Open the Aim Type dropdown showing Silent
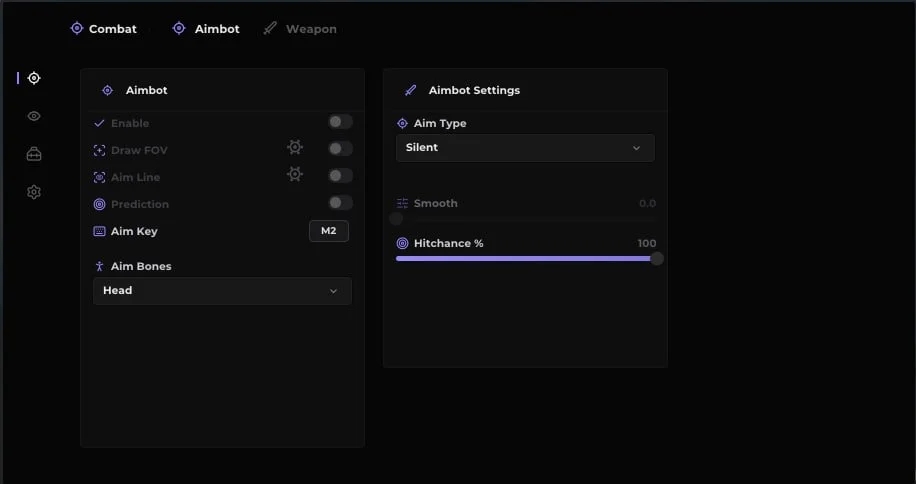 coord(525,148)
